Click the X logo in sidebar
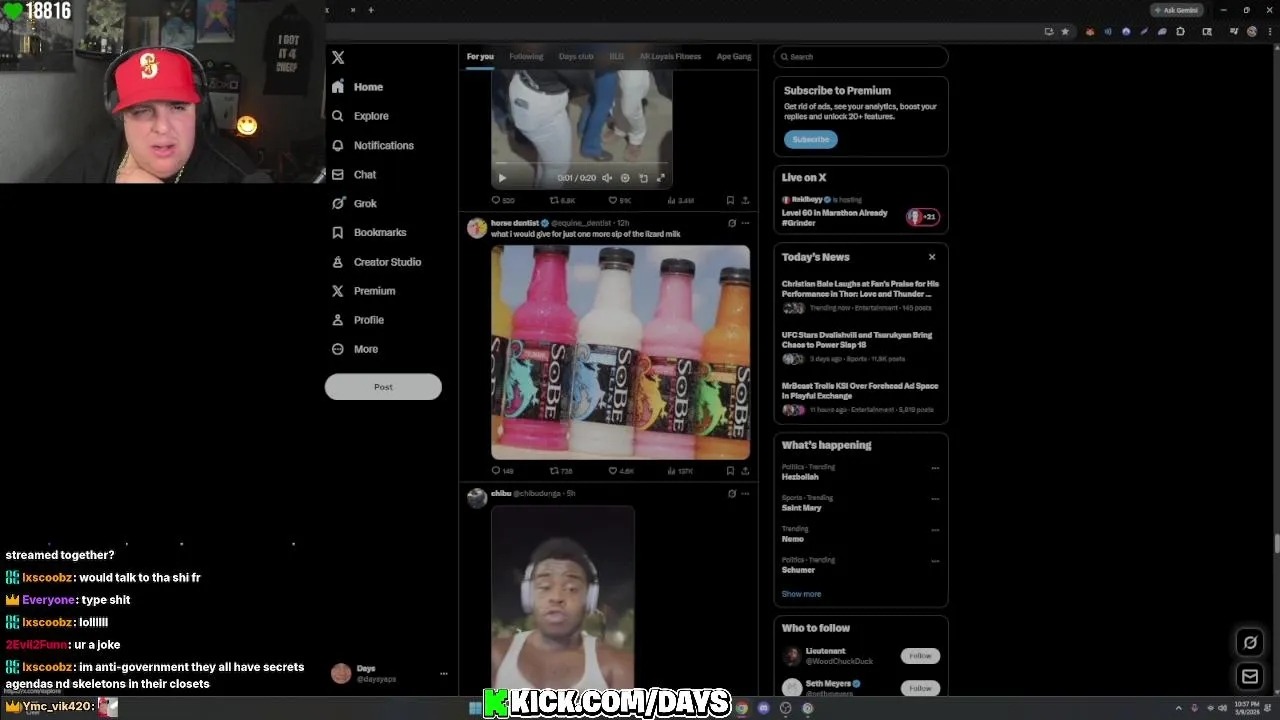The width and height of the screenshot is (1280, 720). [x=338, y=58]
